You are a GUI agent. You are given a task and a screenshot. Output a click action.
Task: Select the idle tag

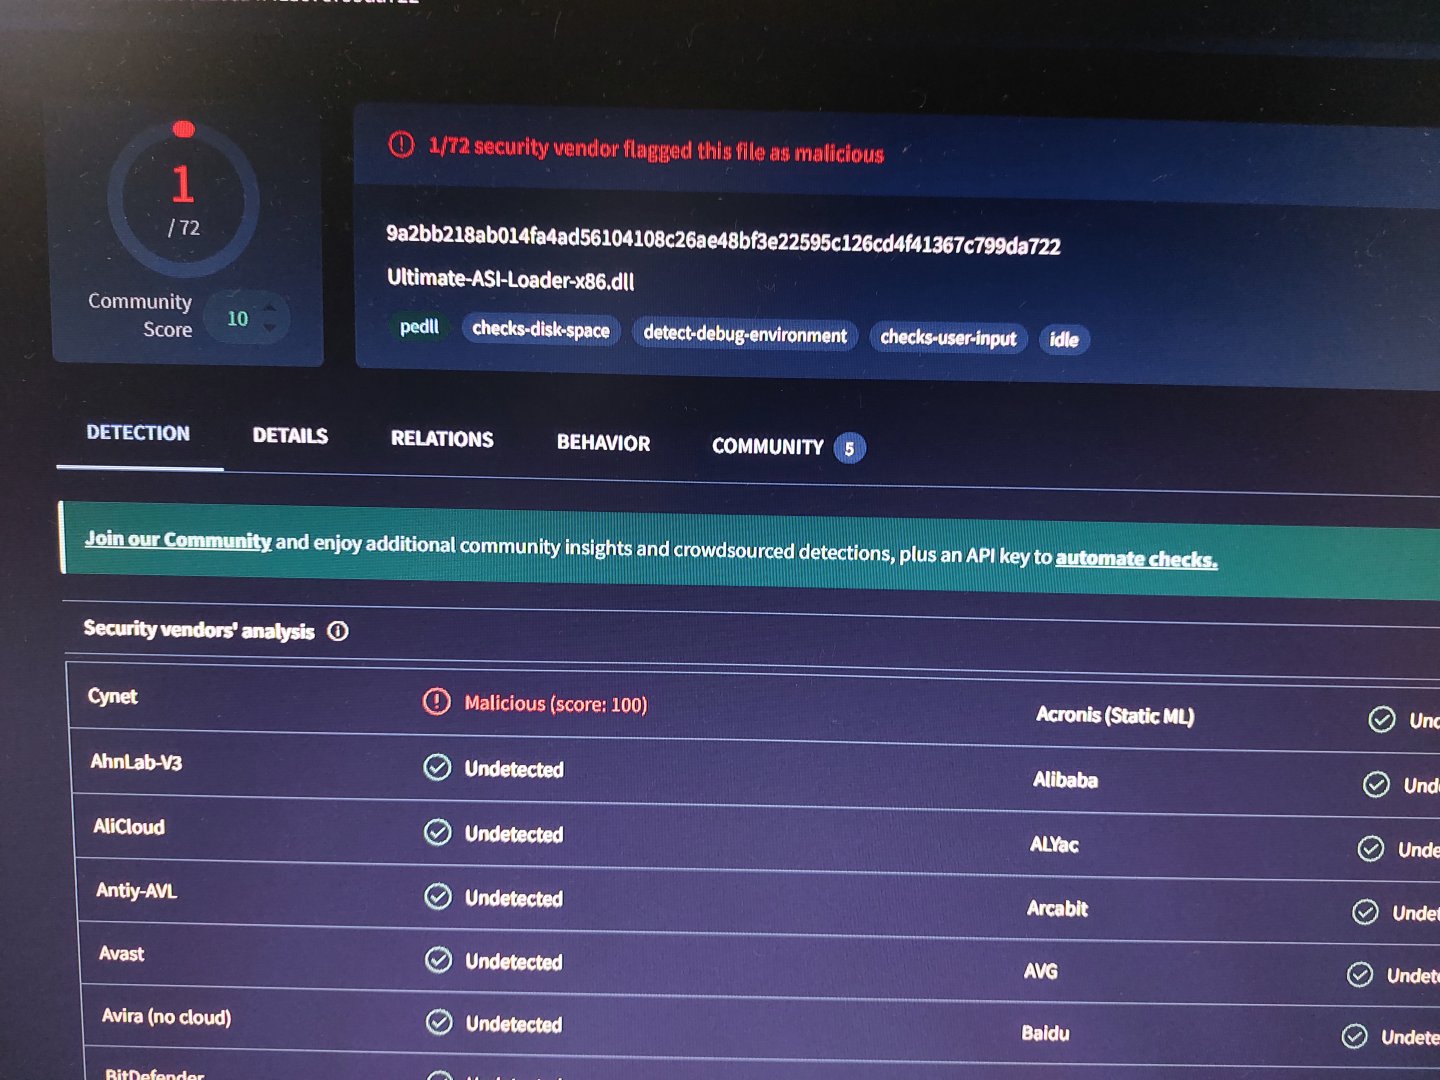(x=1064, y=340)
